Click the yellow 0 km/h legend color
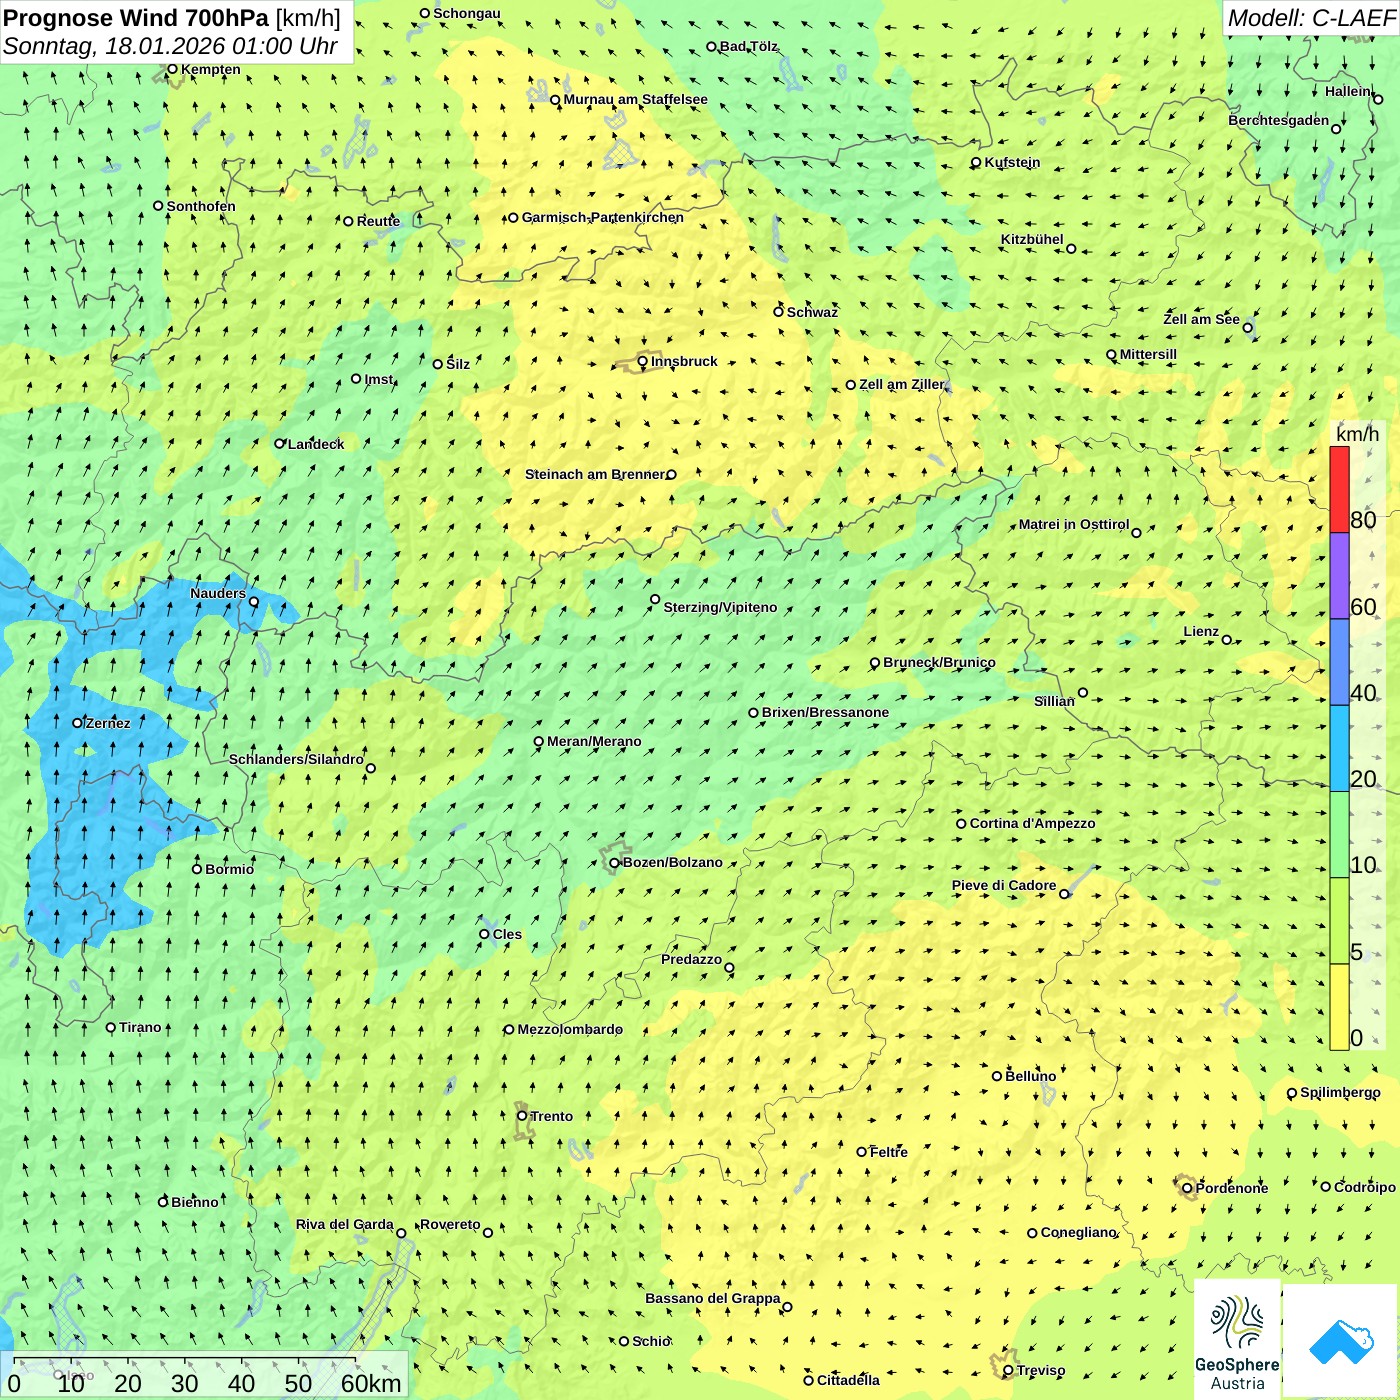 click(1339, 1007)
